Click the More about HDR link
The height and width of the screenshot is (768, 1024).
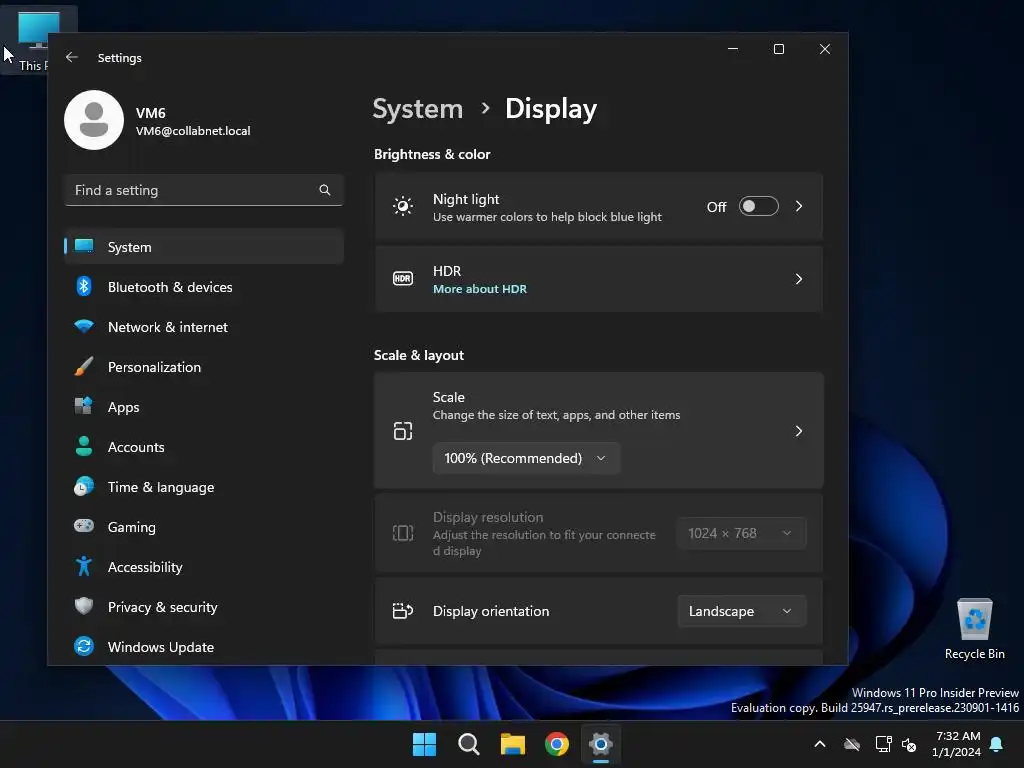pos(480,289)
